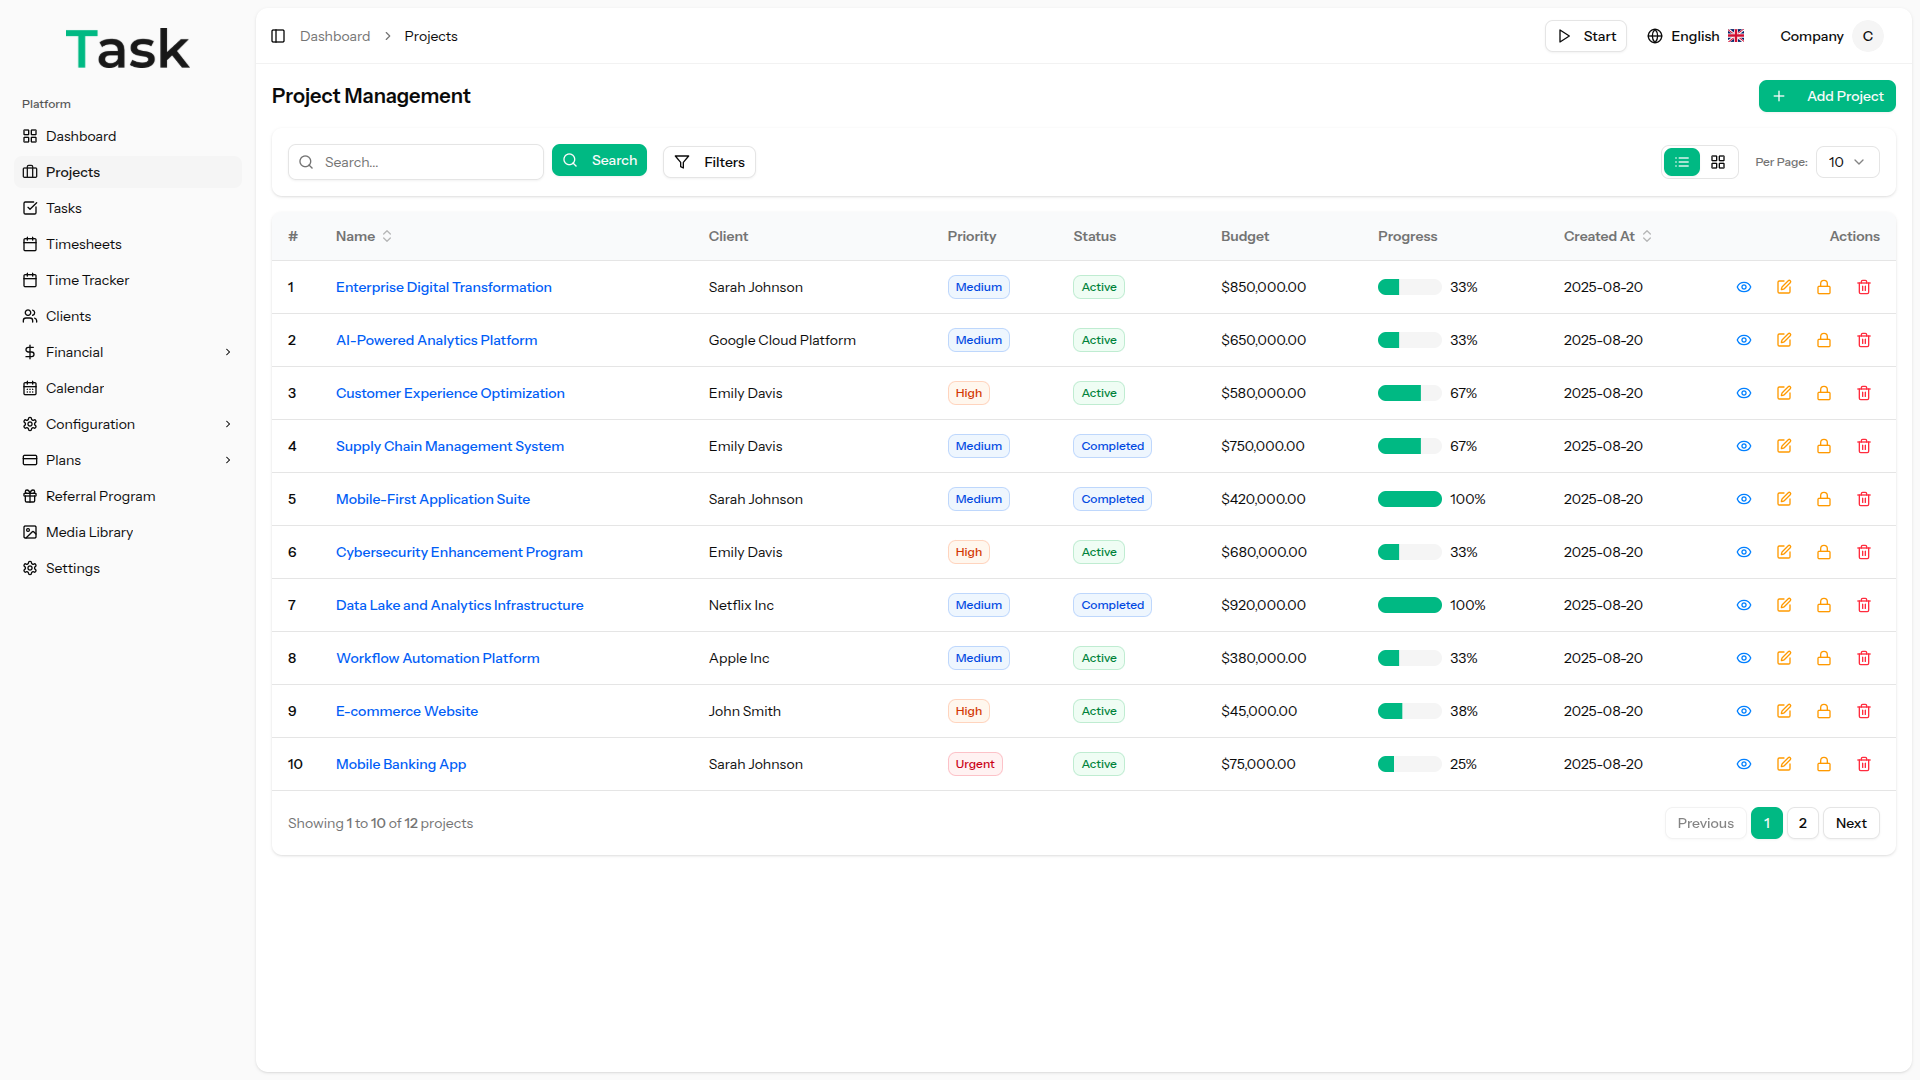Delete the Enterprise Digital Transformation project

[x=1863, y=287]
